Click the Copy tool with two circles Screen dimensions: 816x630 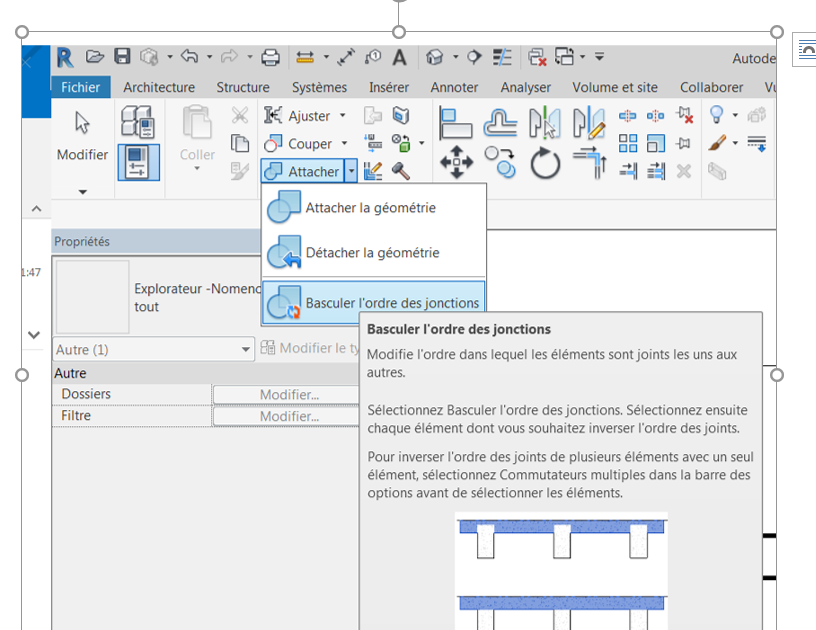[x=500, y=161]
